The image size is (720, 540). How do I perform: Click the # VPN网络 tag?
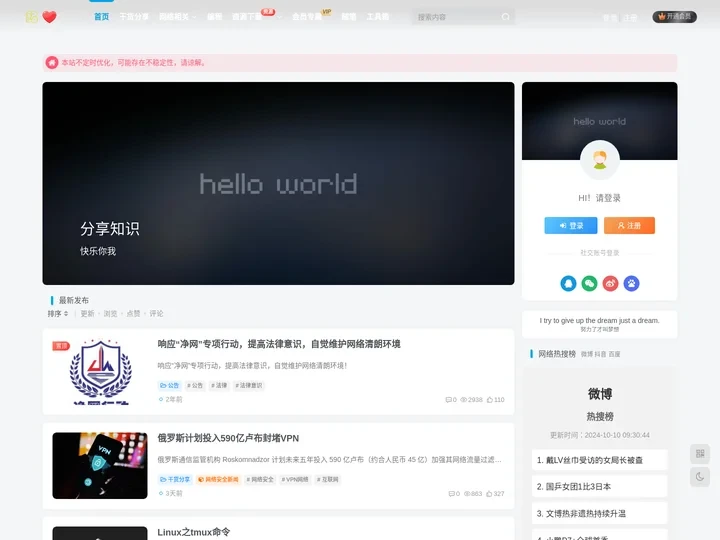tap(295, 479)
